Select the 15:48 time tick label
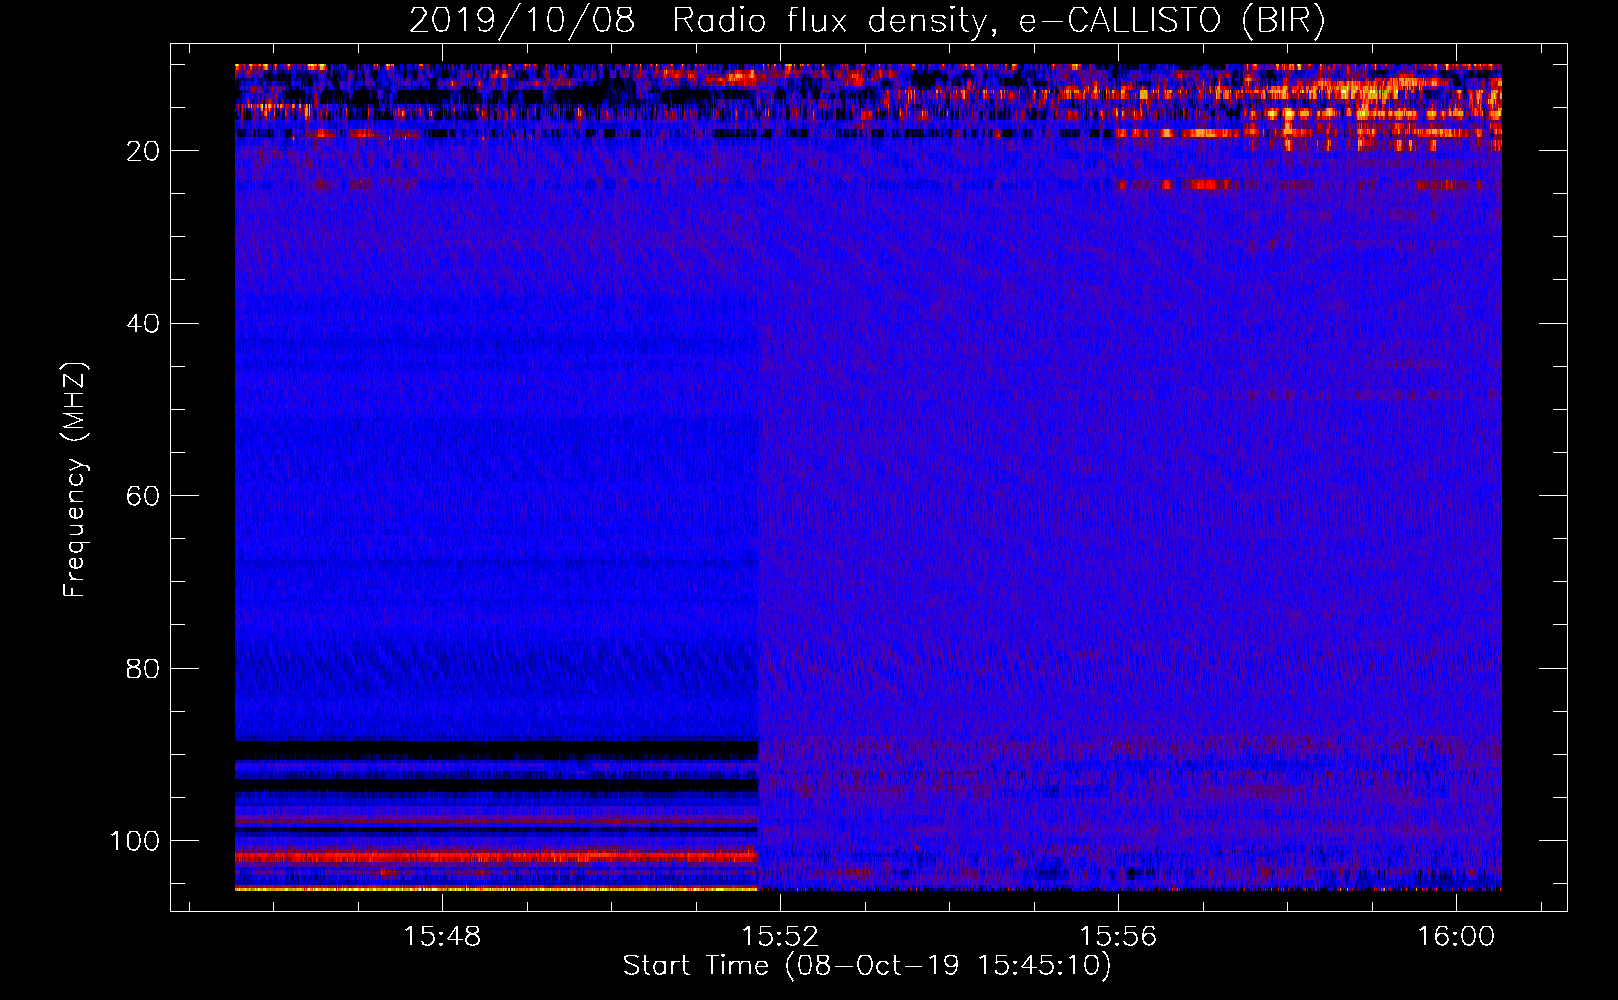The image size is (1618, 1000). click(x=442, y=936)
